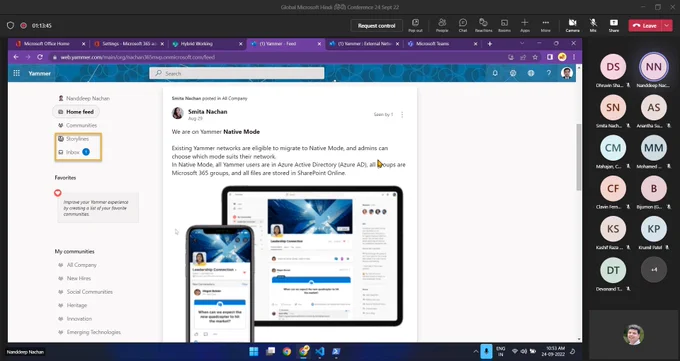Click the shield security icon in Teams
This screenshot has height=361, width=680.
pos(10,26)
